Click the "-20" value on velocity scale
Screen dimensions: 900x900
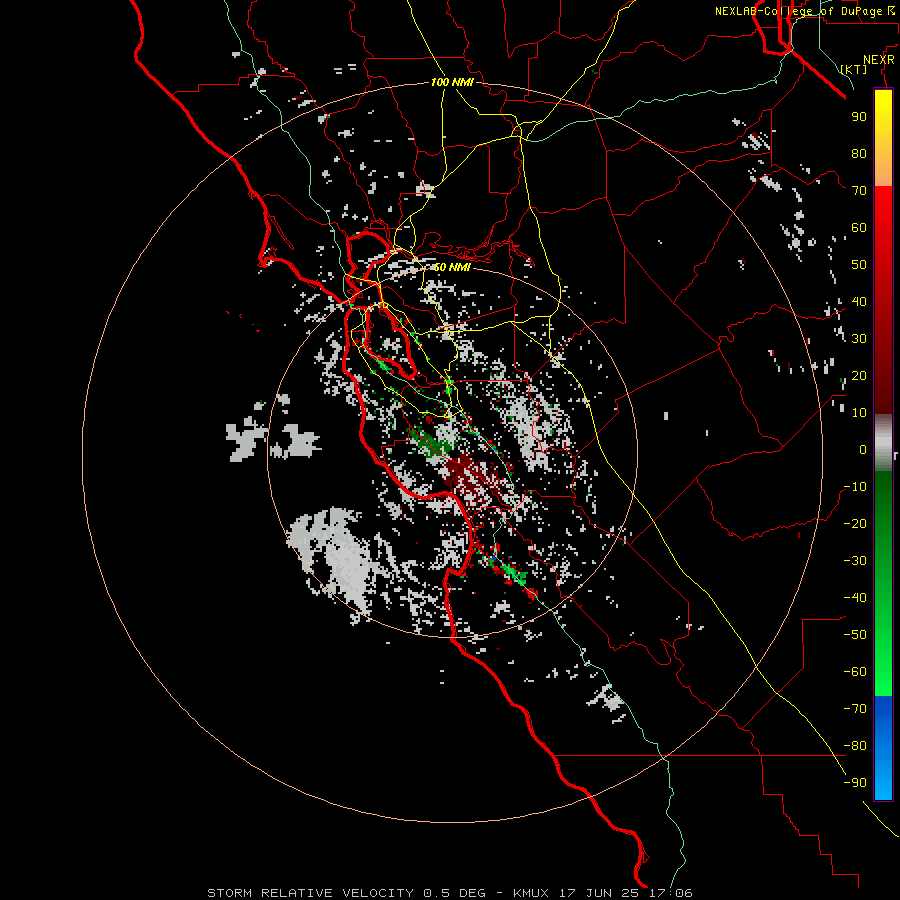[855, 523]
